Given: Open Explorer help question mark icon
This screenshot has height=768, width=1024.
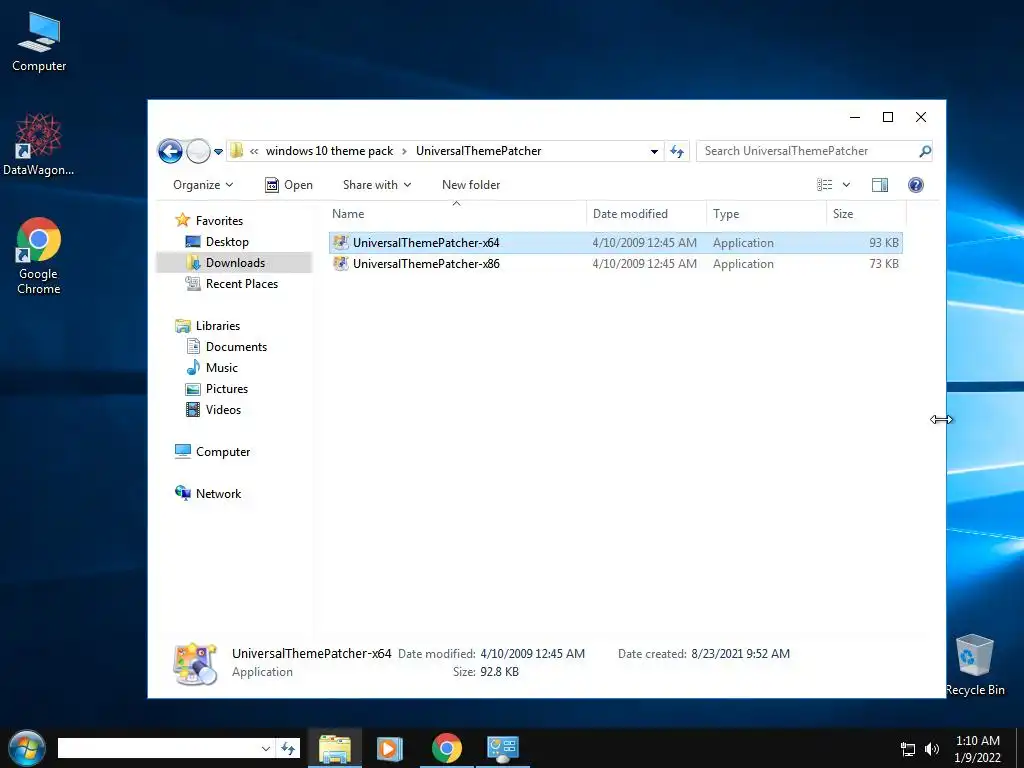Looking at the screenshot, I should (916, 185).
